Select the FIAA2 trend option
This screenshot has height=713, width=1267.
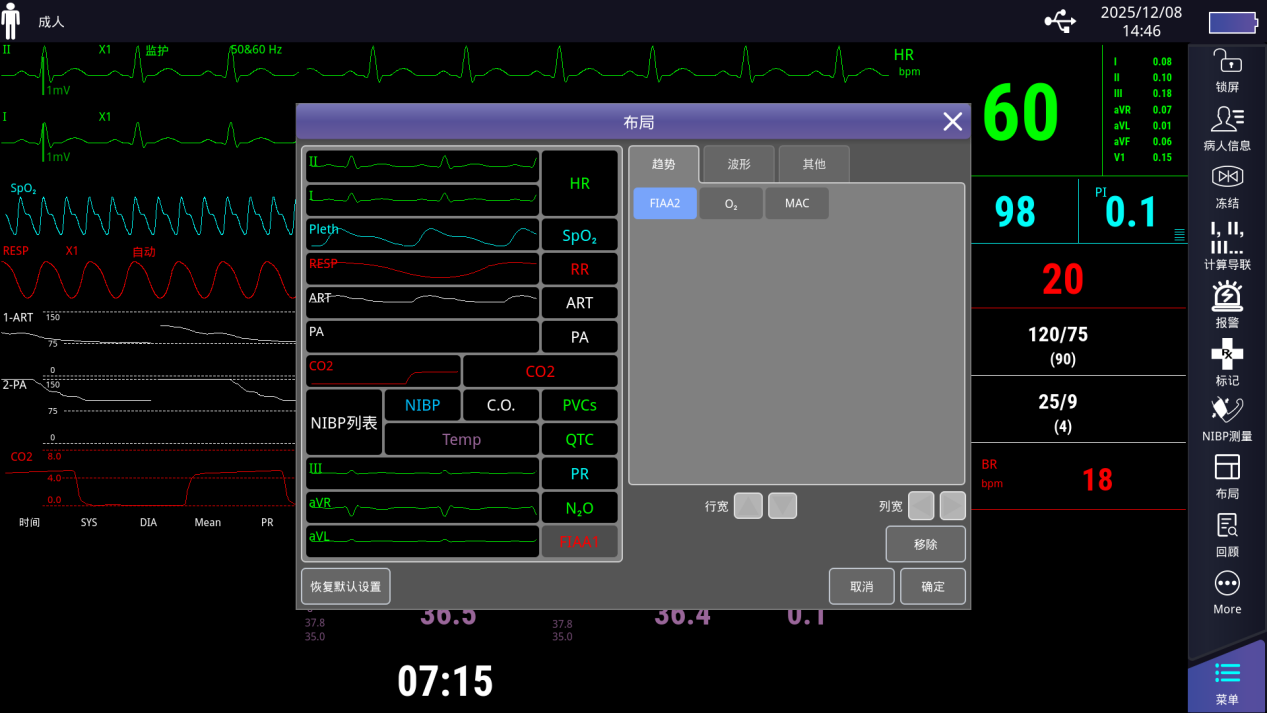click(665, 203)
